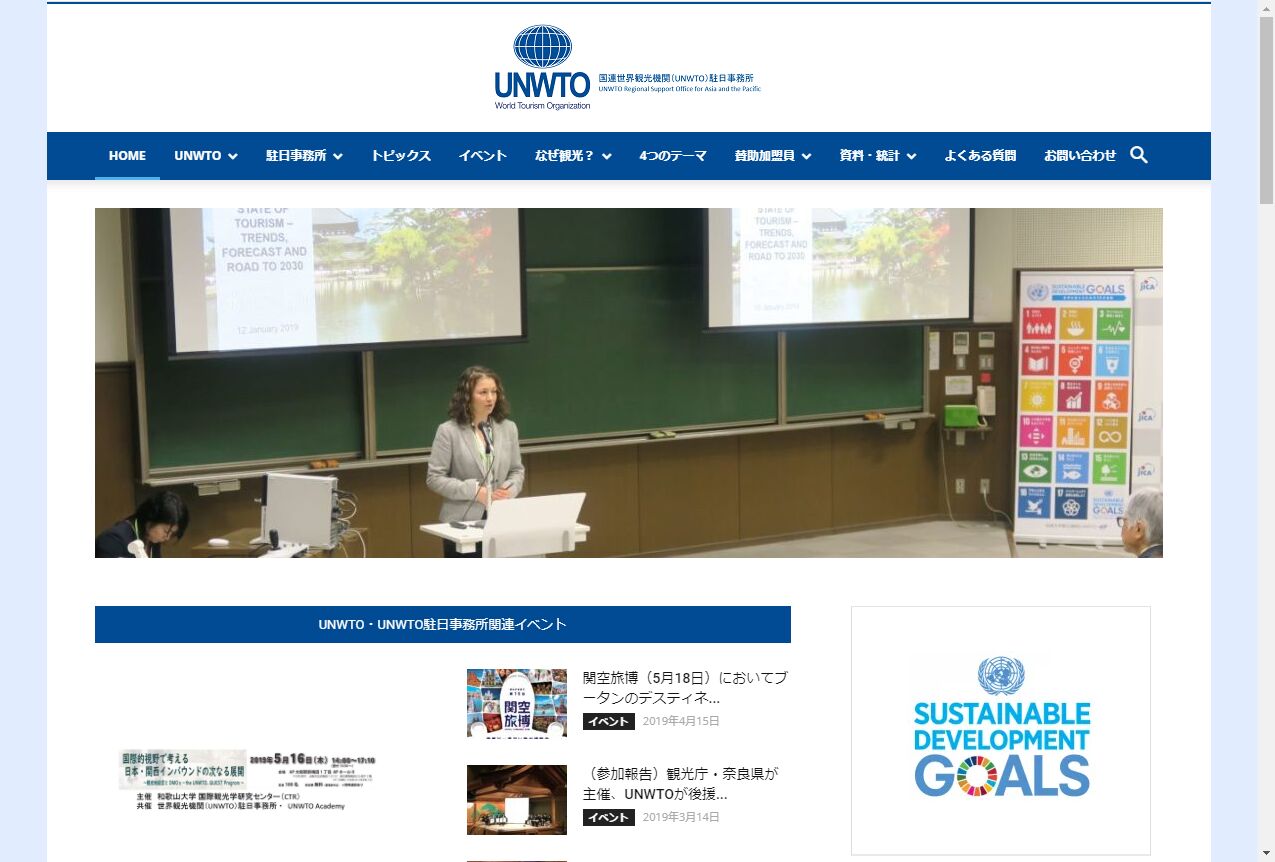
Task: Expand the 資料・統計 dropdown menu
Action: click(x=878, y=156)
